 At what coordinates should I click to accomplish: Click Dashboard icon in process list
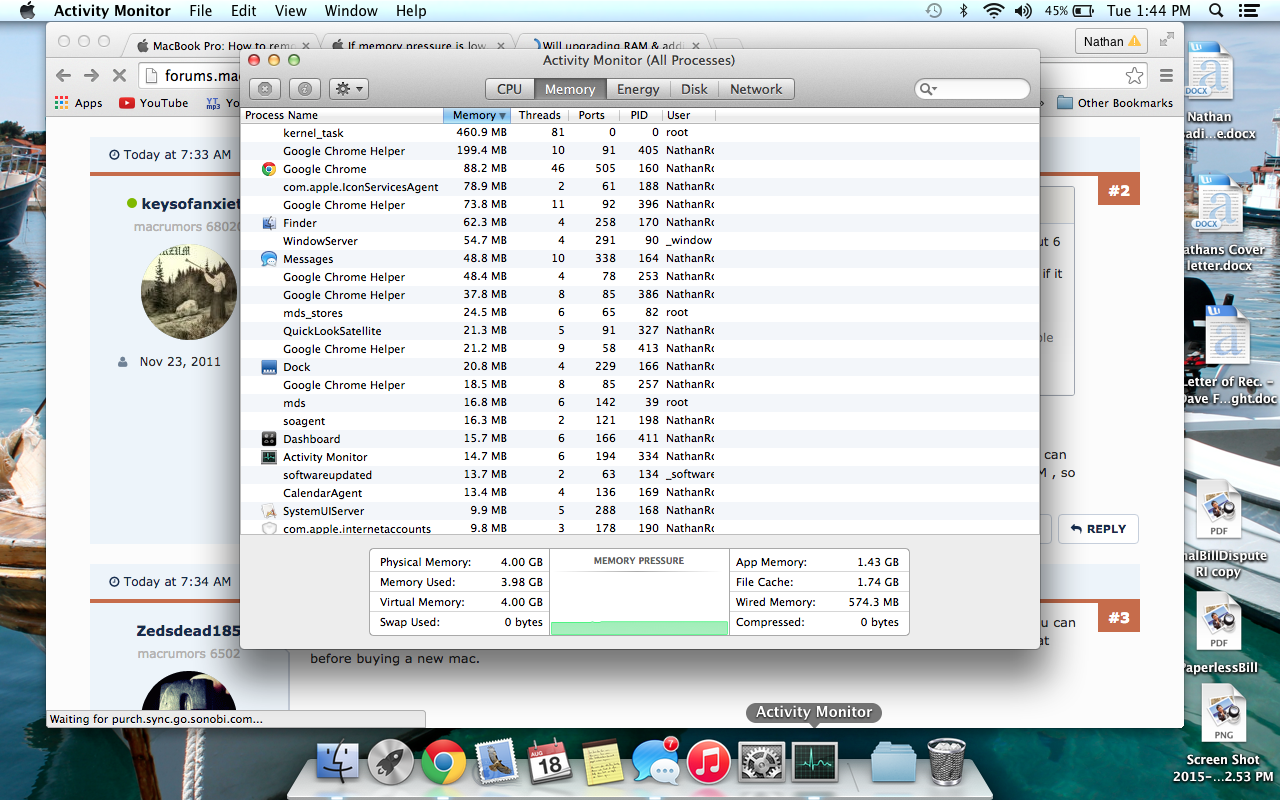pos(269,439)
